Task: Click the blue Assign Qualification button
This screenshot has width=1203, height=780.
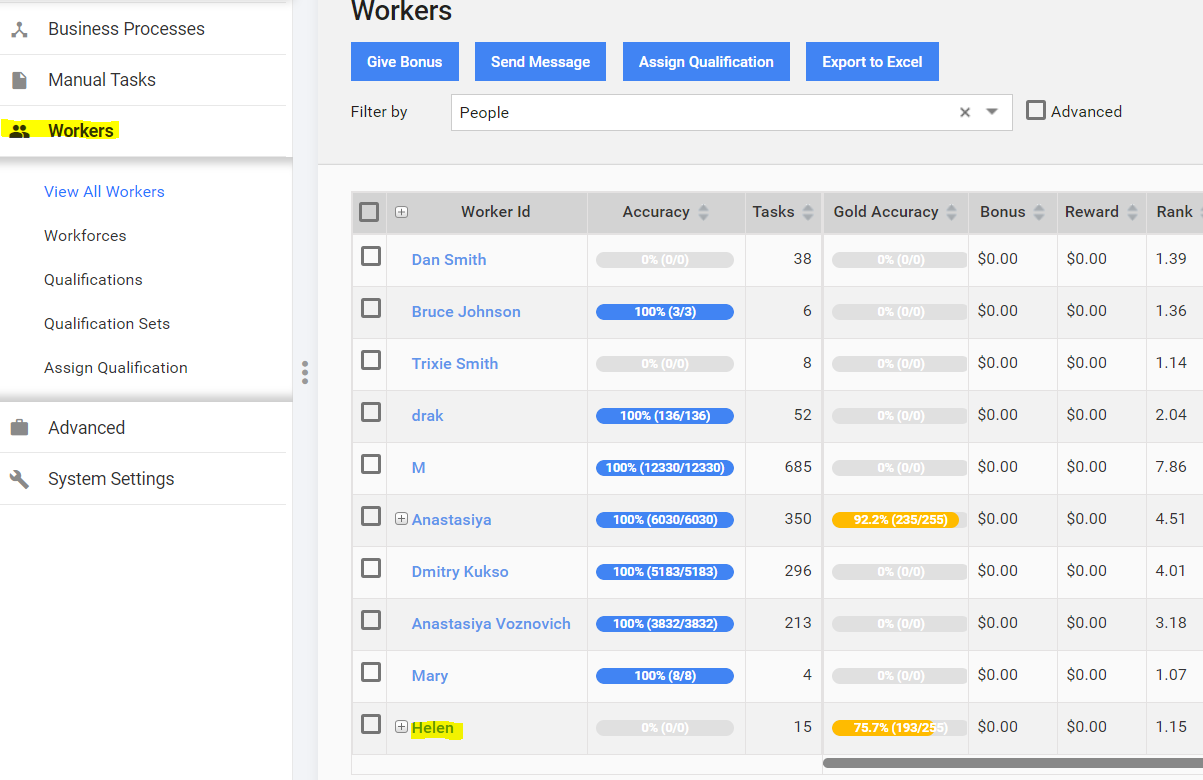Action: [706, 62]
